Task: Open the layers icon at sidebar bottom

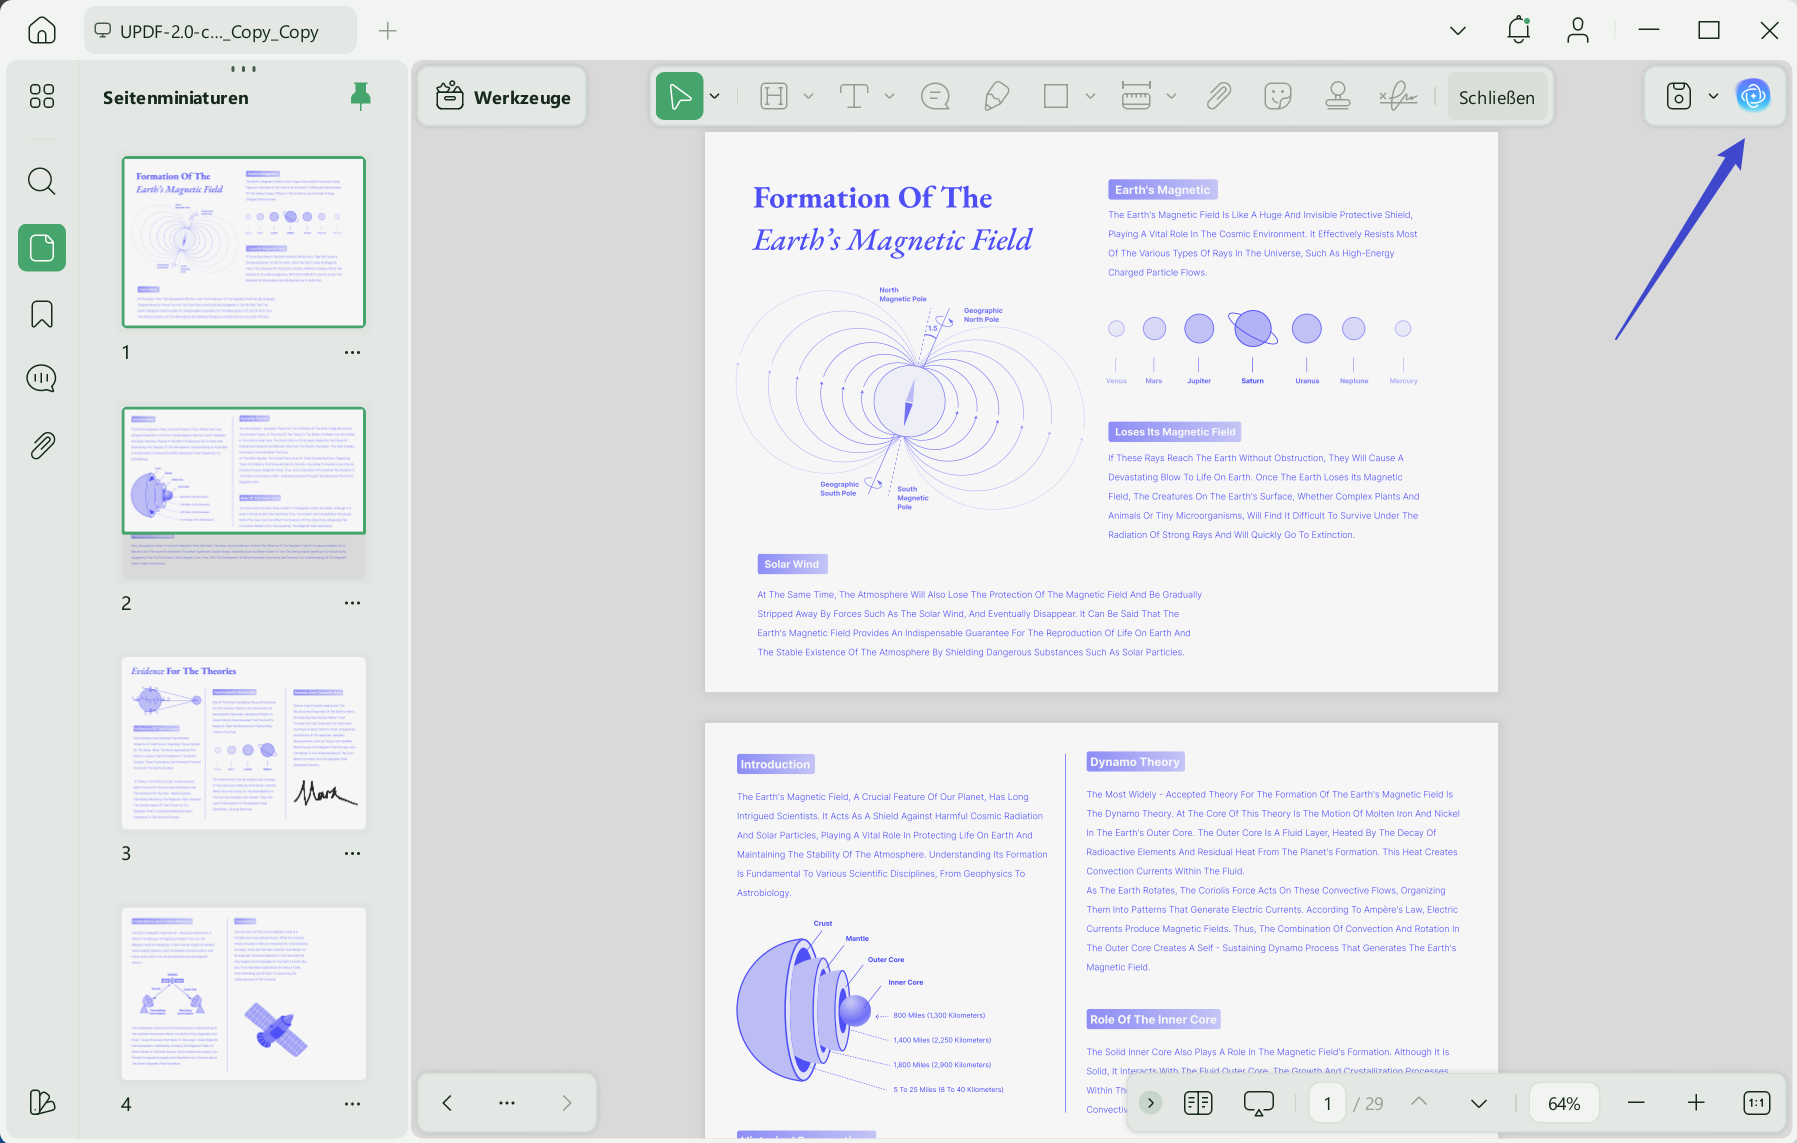Action: [42, 1102]
